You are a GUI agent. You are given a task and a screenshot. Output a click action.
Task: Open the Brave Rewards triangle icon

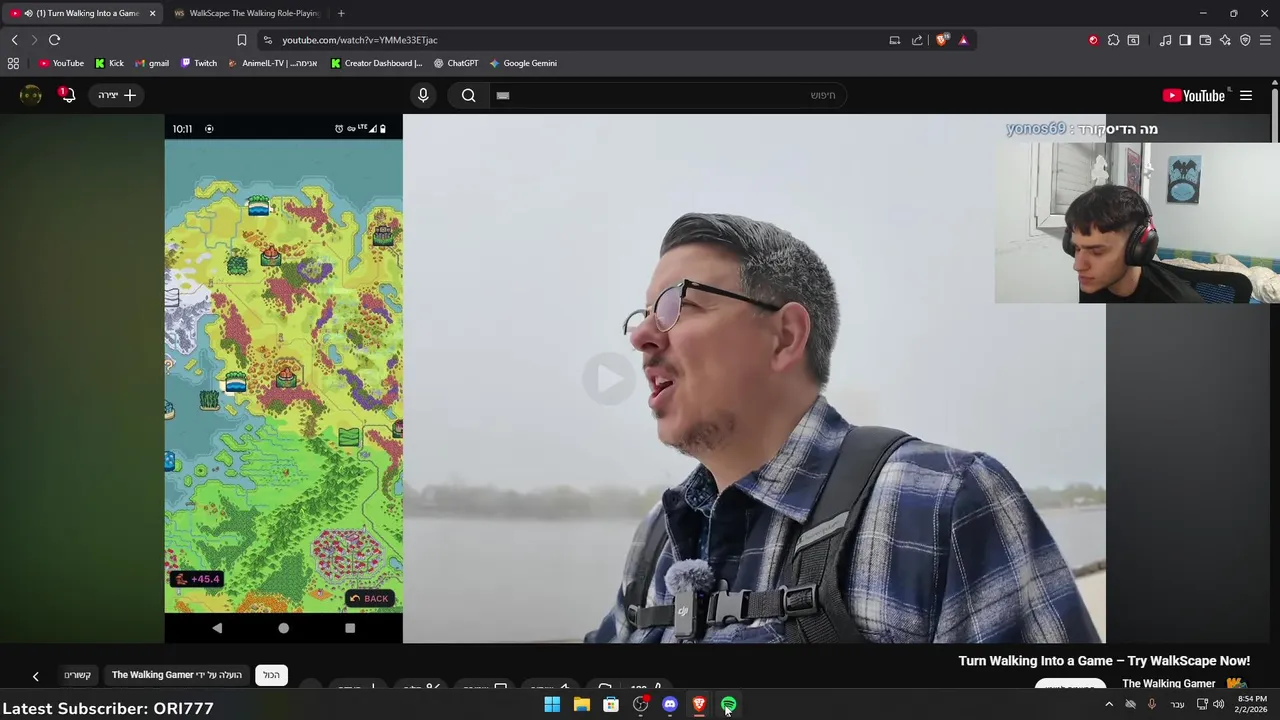click(963, 40)
